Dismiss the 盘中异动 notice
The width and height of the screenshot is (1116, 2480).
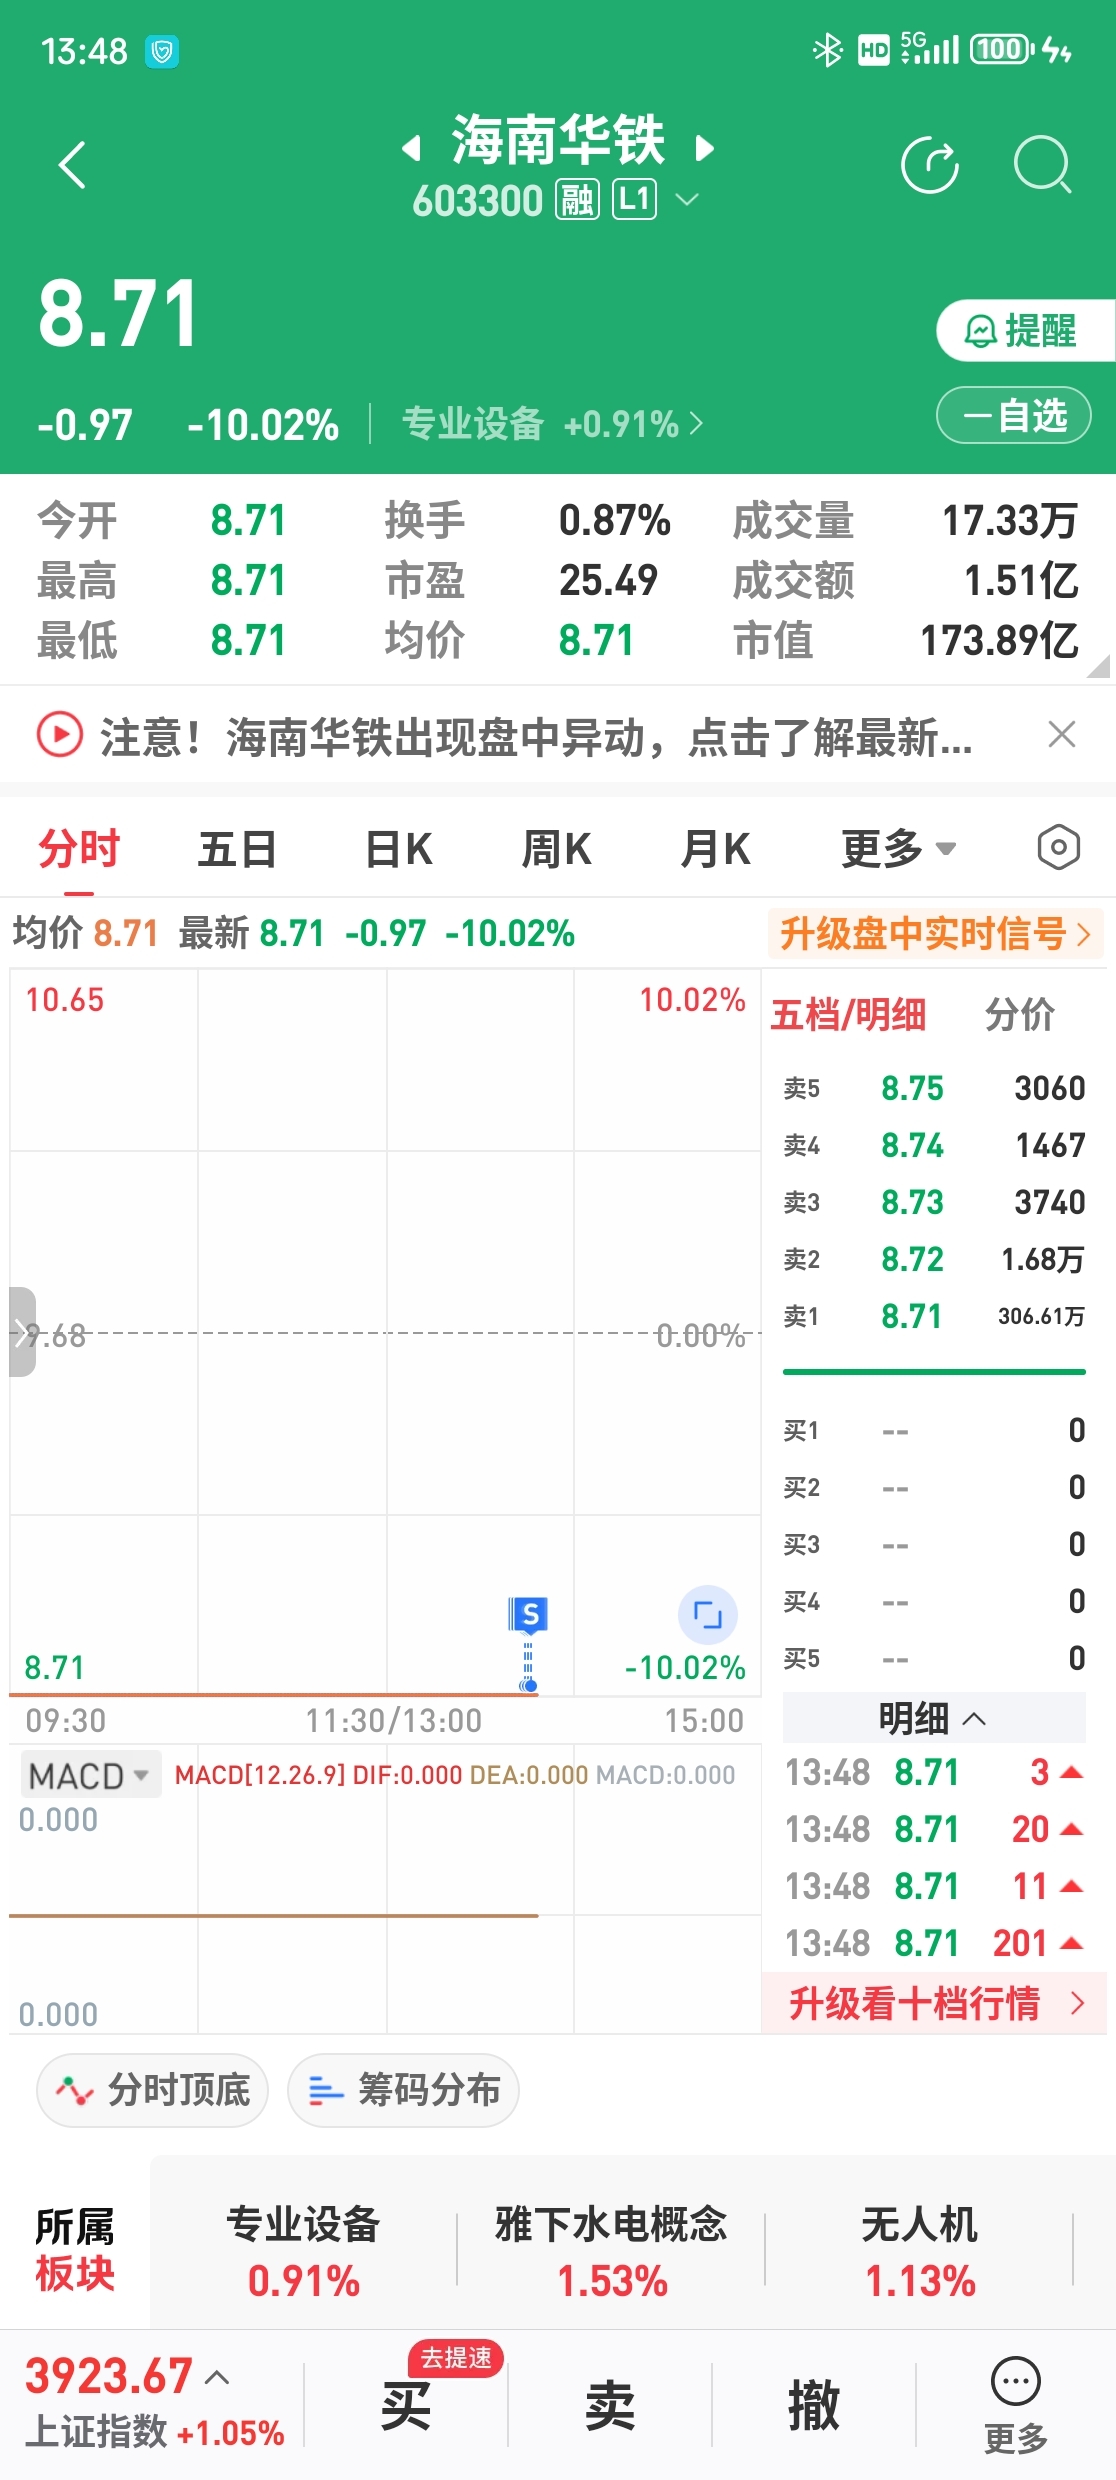tap(1062, 735)
